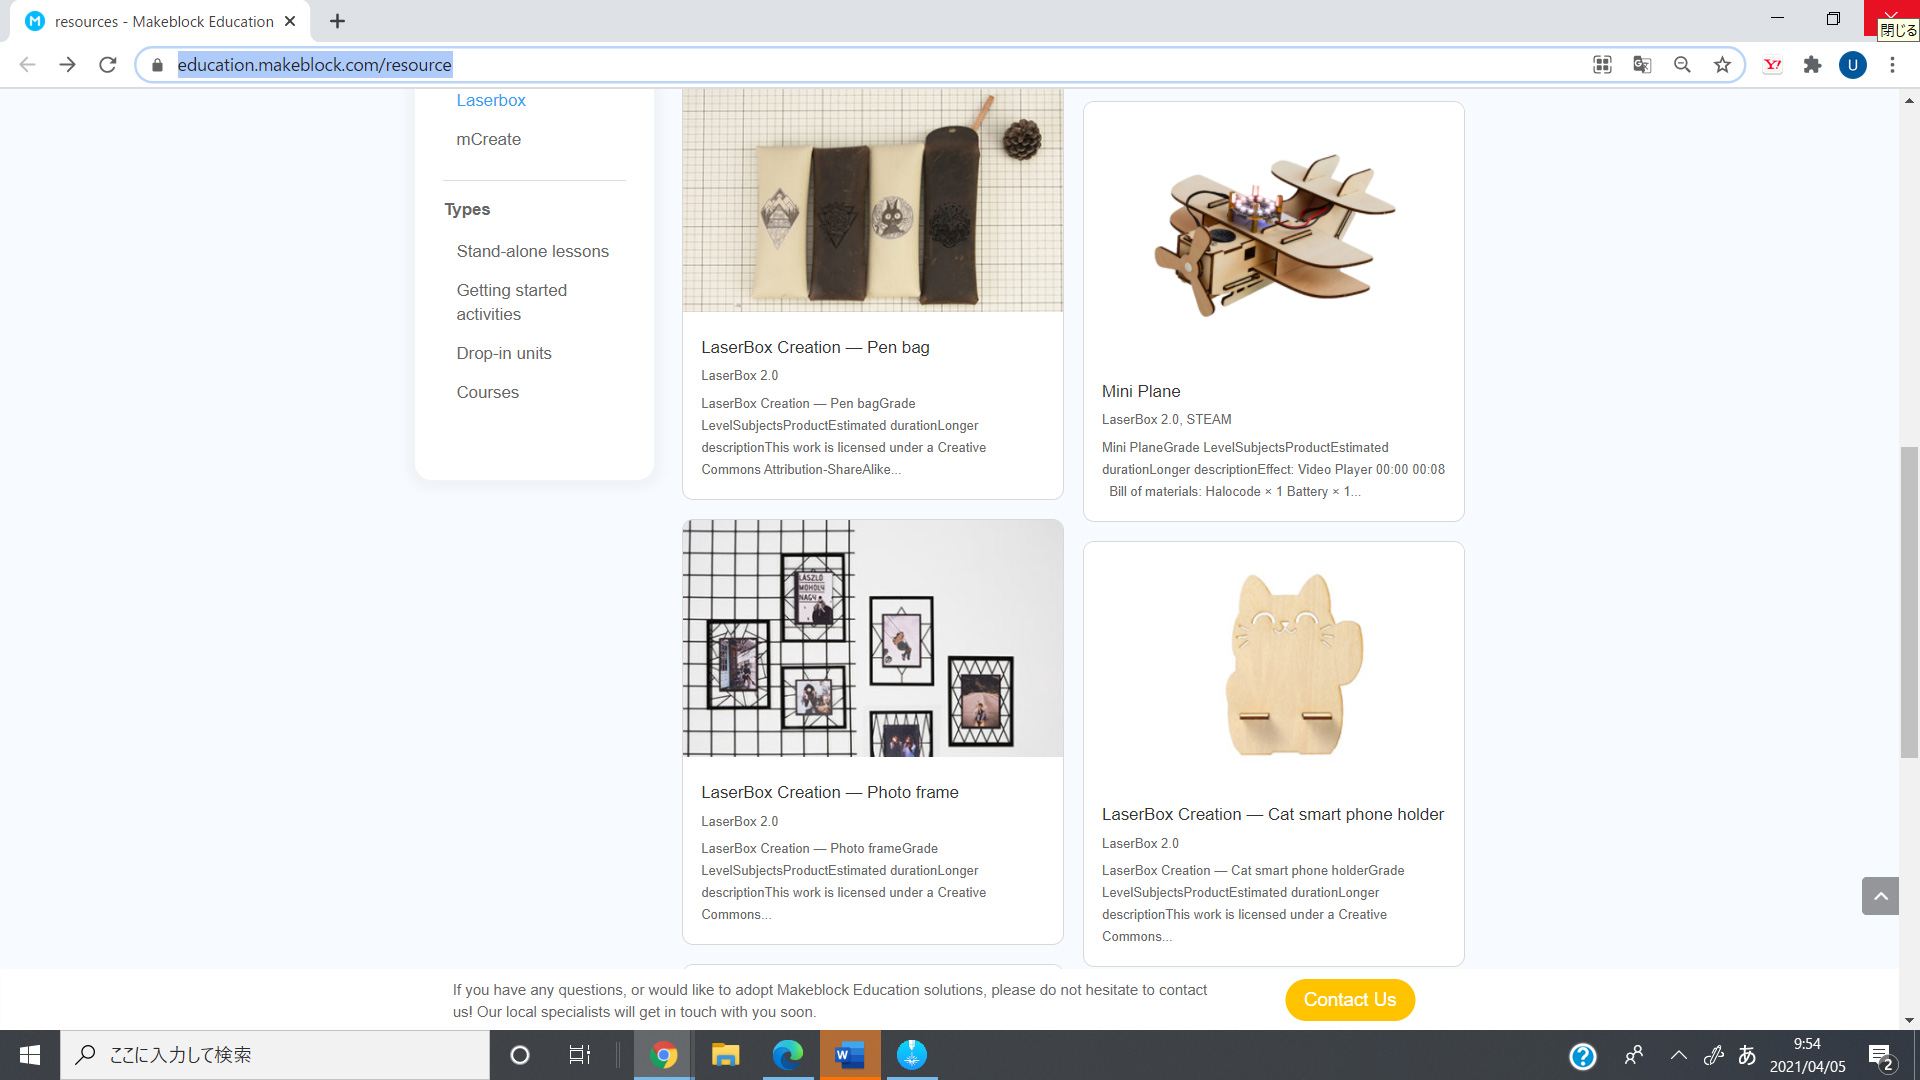This screenshot has height=1080, width=1920.
Task: Open Microsoft Edge from taskbar
Action: [787, 1055]
